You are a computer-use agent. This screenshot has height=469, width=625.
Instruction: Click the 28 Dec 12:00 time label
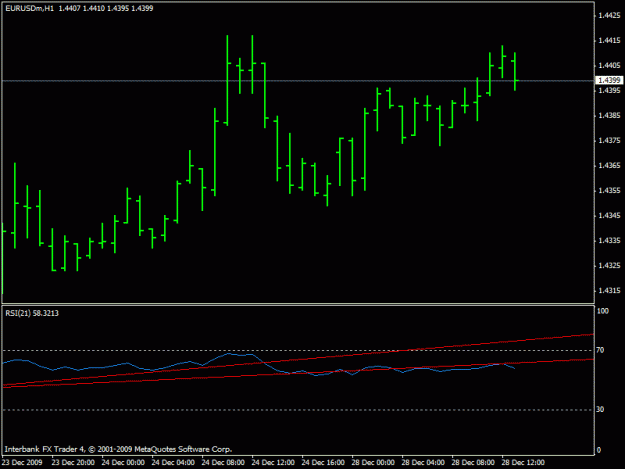(523, 463)
